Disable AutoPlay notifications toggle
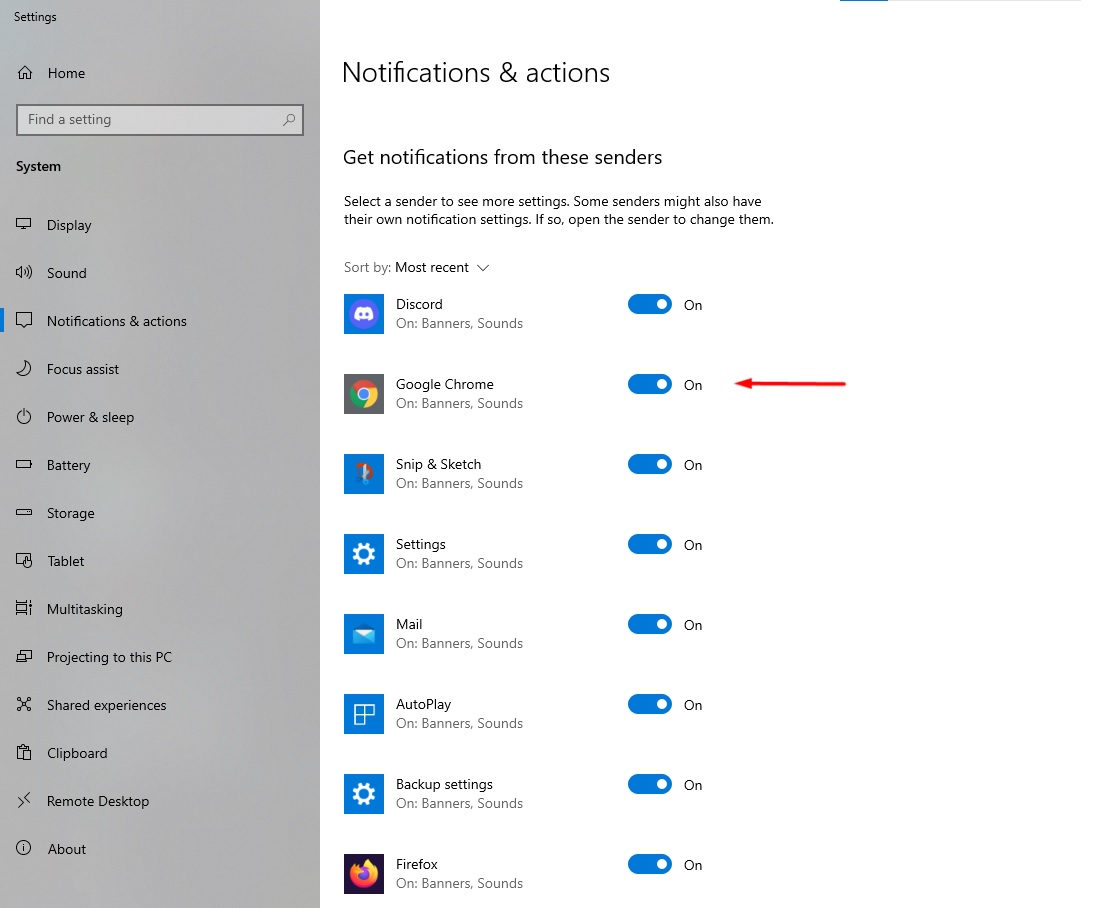 tap(650, 704)
